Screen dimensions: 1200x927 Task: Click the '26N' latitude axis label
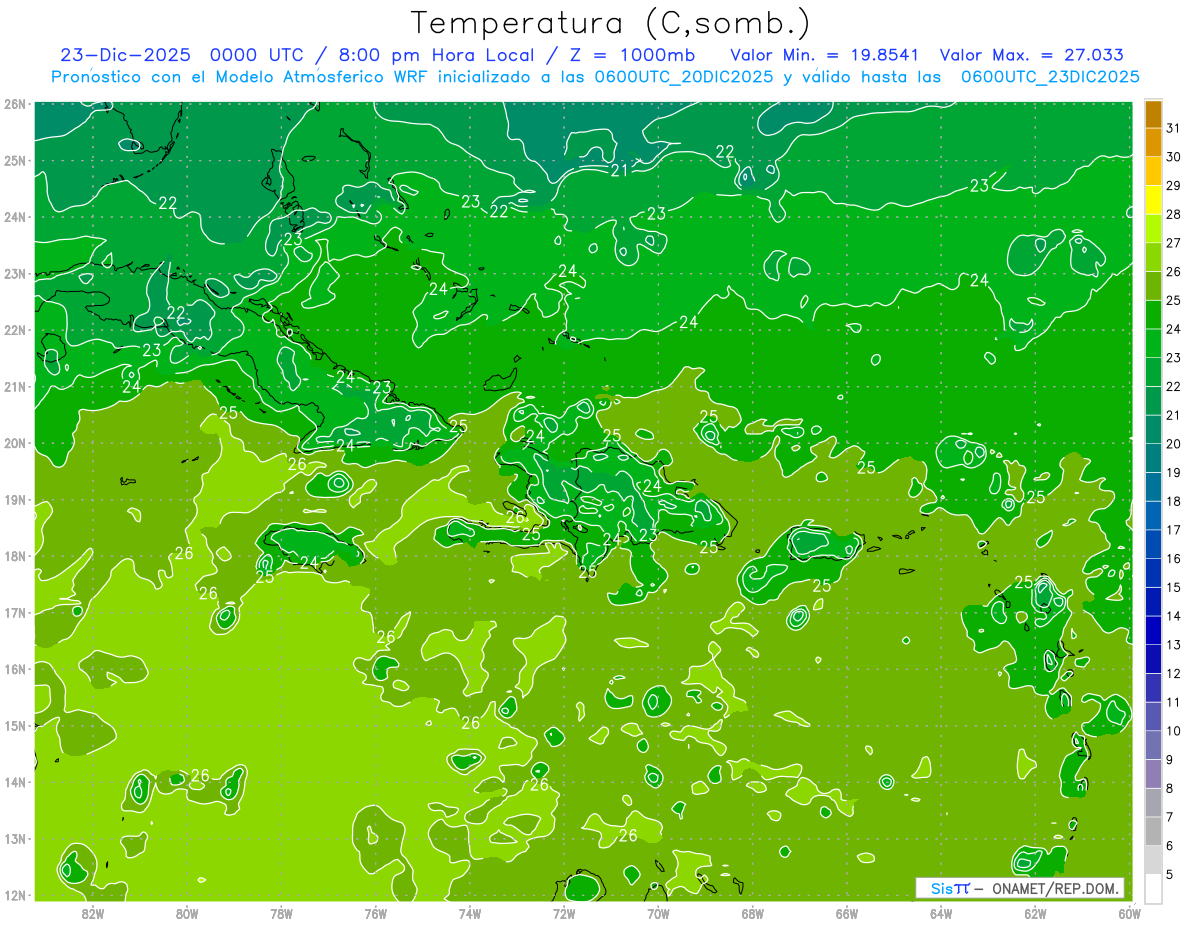[x=15, y=104]
